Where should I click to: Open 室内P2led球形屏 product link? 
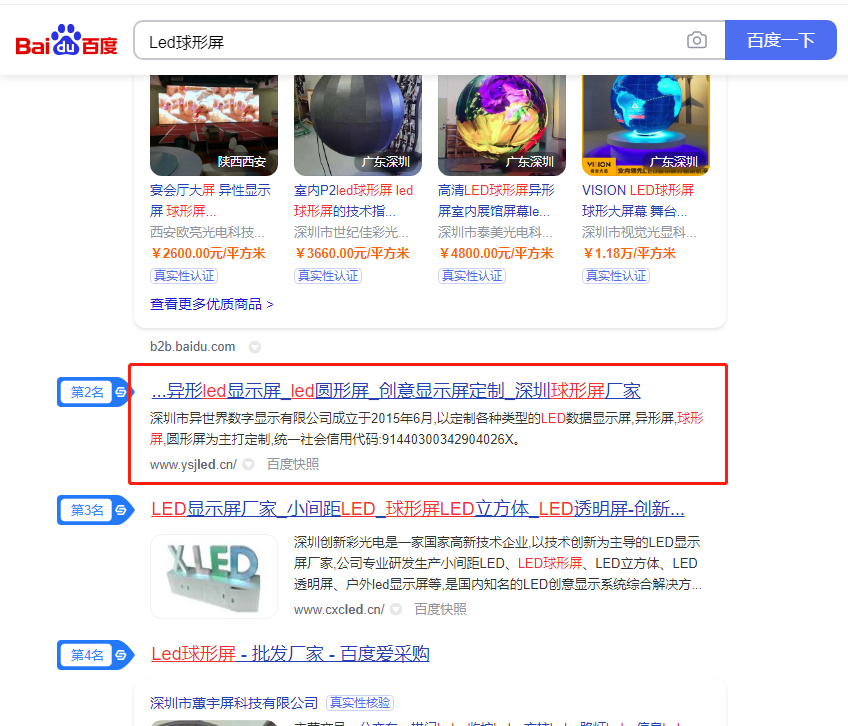tap(354, 200)
